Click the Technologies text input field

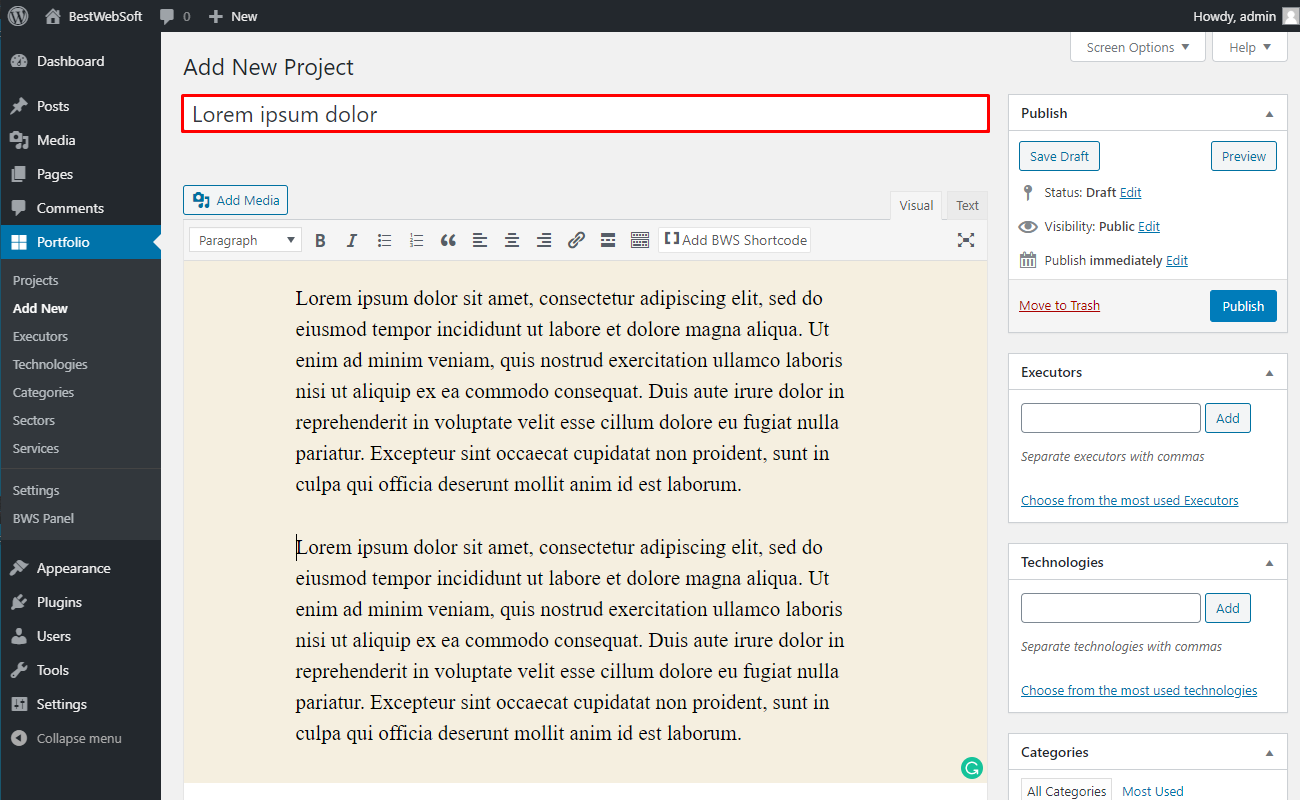[x=1110, y=608]
